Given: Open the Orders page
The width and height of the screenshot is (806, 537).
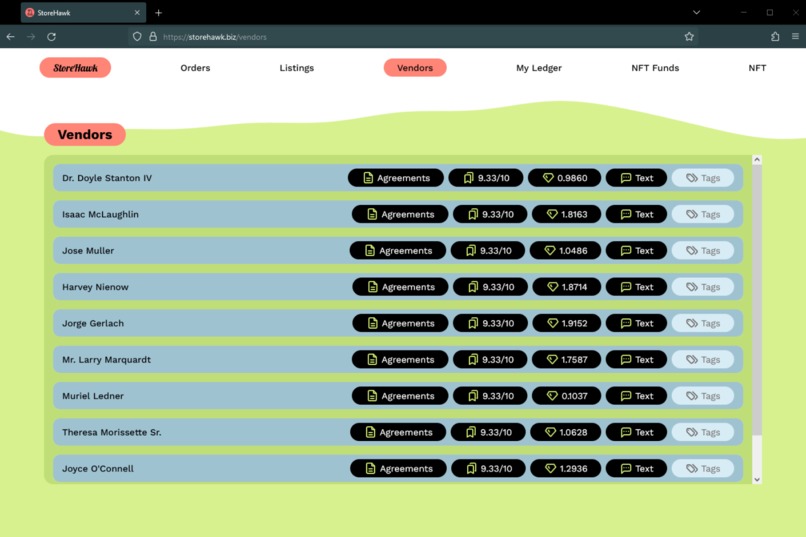Looking at the screenshot, I should coord(195,68).
